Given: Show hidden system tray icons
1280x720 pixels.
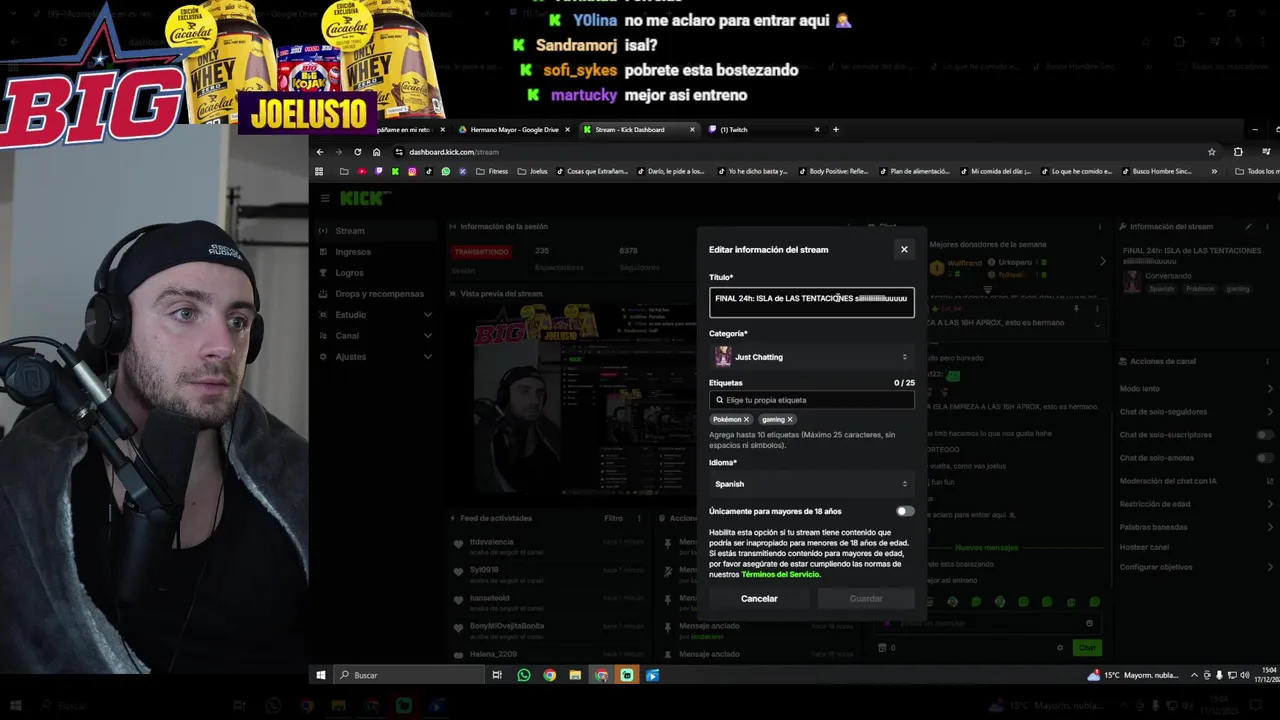Looking at the screenshot, I should (1194, 675).
